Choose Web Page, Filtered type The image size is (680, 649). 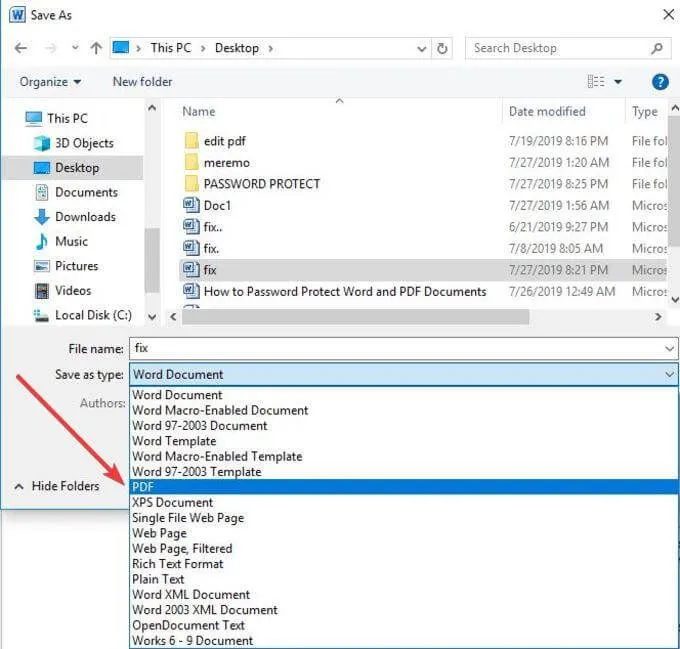403,548
